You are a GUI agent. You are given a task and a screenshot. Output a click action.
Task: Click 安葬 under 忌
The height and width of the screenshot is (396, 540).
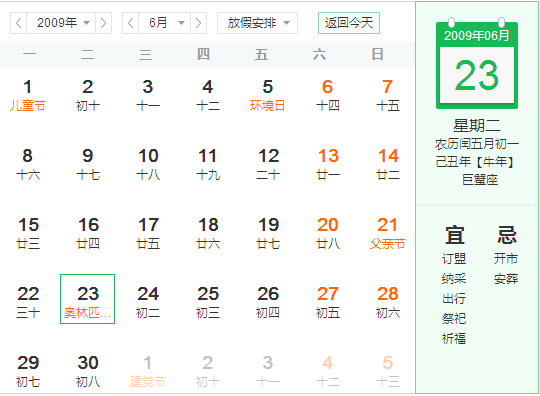(x=506, y=279)
